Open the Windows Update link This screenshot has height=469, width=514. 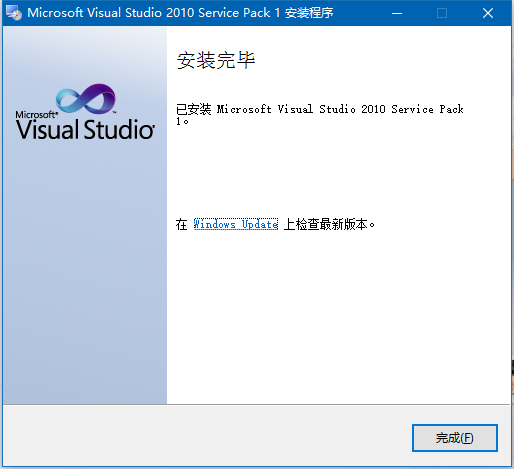coord(236,224)
